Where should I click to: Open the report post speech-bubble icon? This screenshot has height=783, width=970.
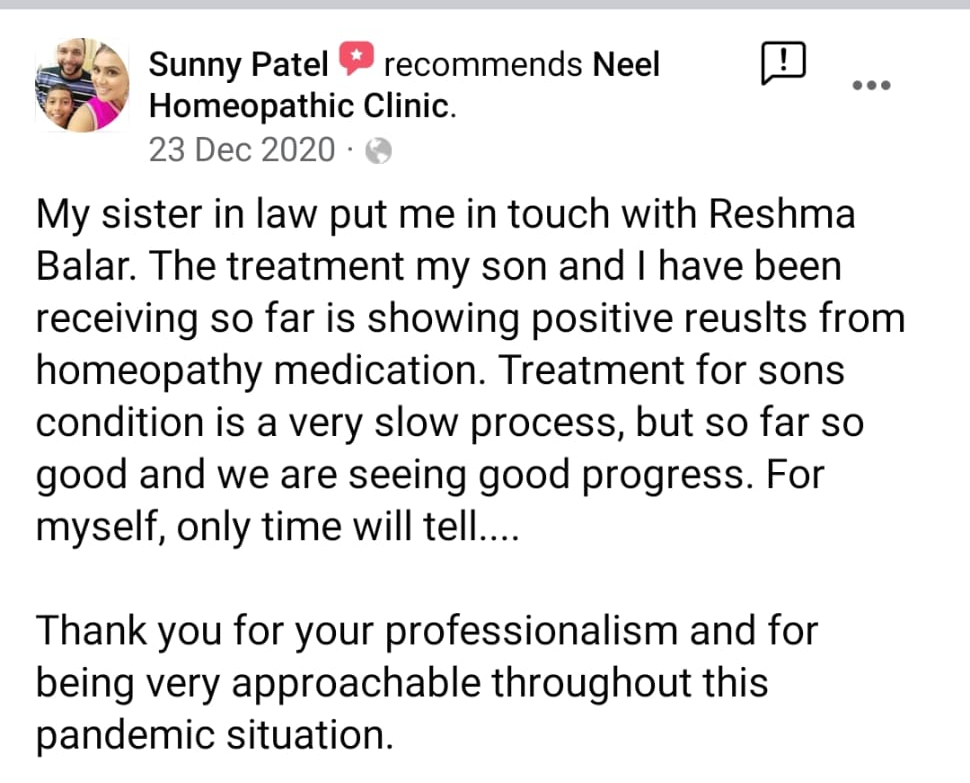pyautogui.click(x=782, y=66)
